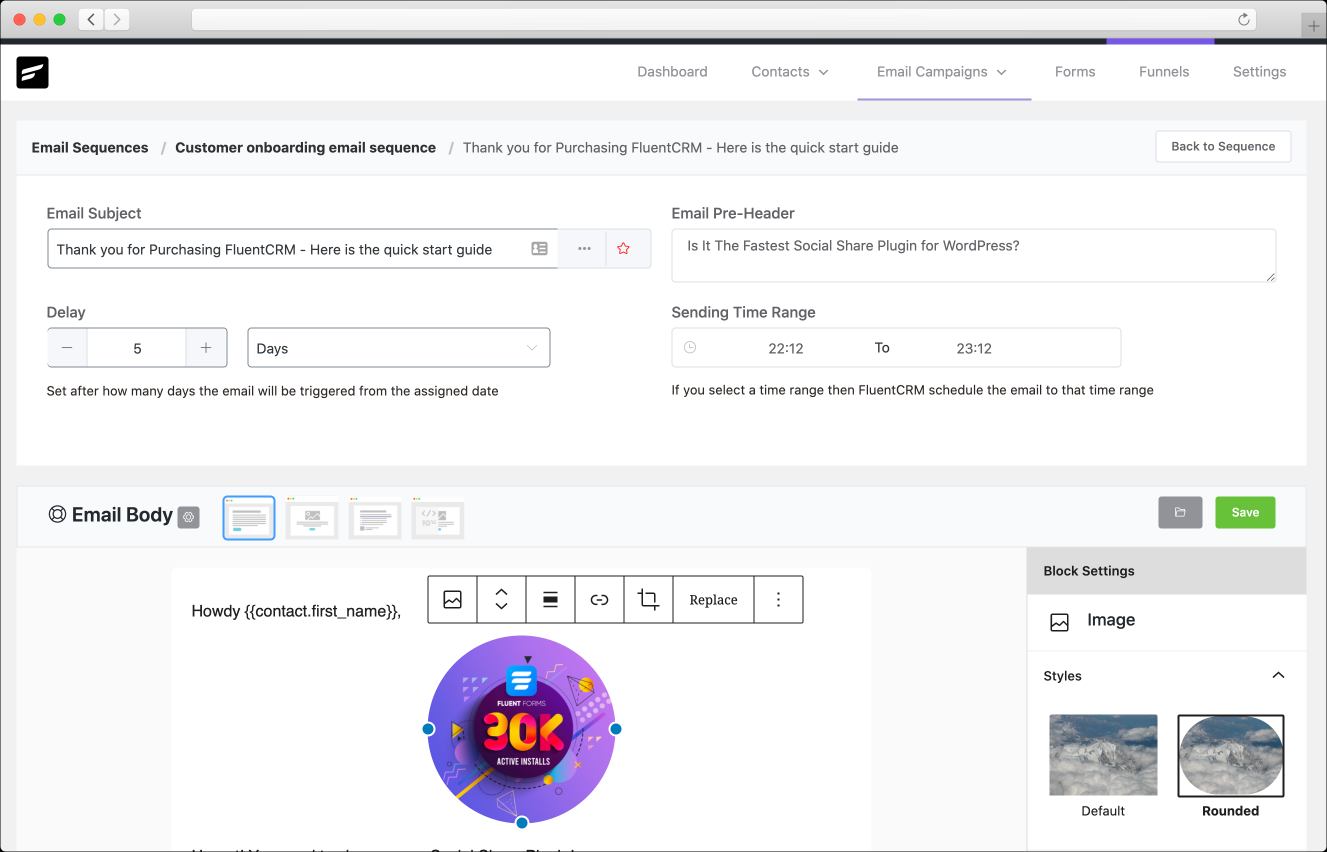Go to the Funnels tab

click(1163, 72)
